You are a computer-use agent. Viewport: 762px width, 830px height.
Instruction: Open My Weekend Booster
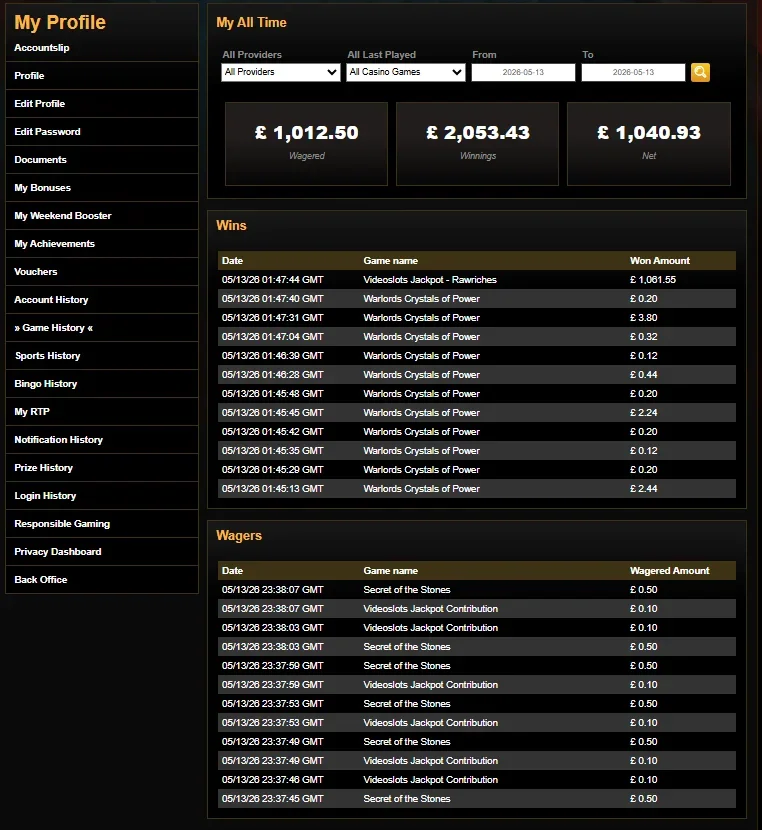[x=102, y=216]
